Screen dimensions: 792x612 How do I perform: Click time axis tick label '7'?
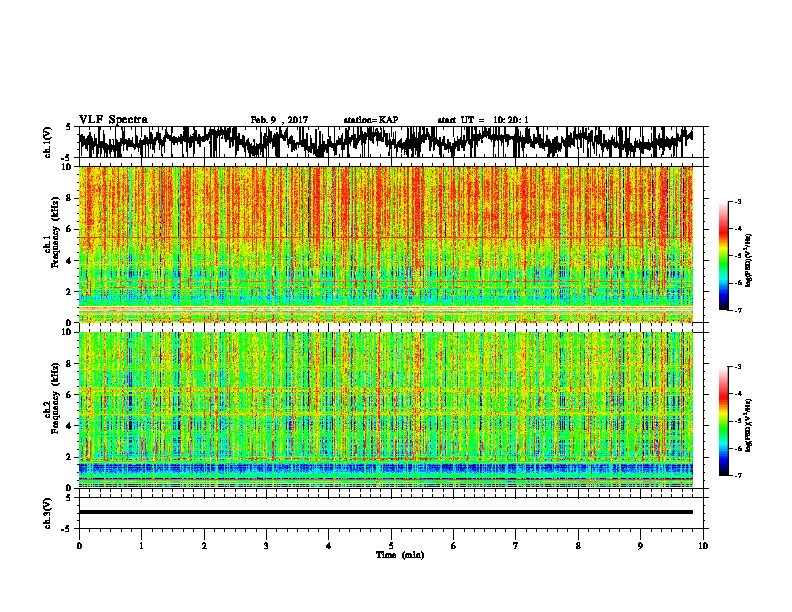[516, 546]
